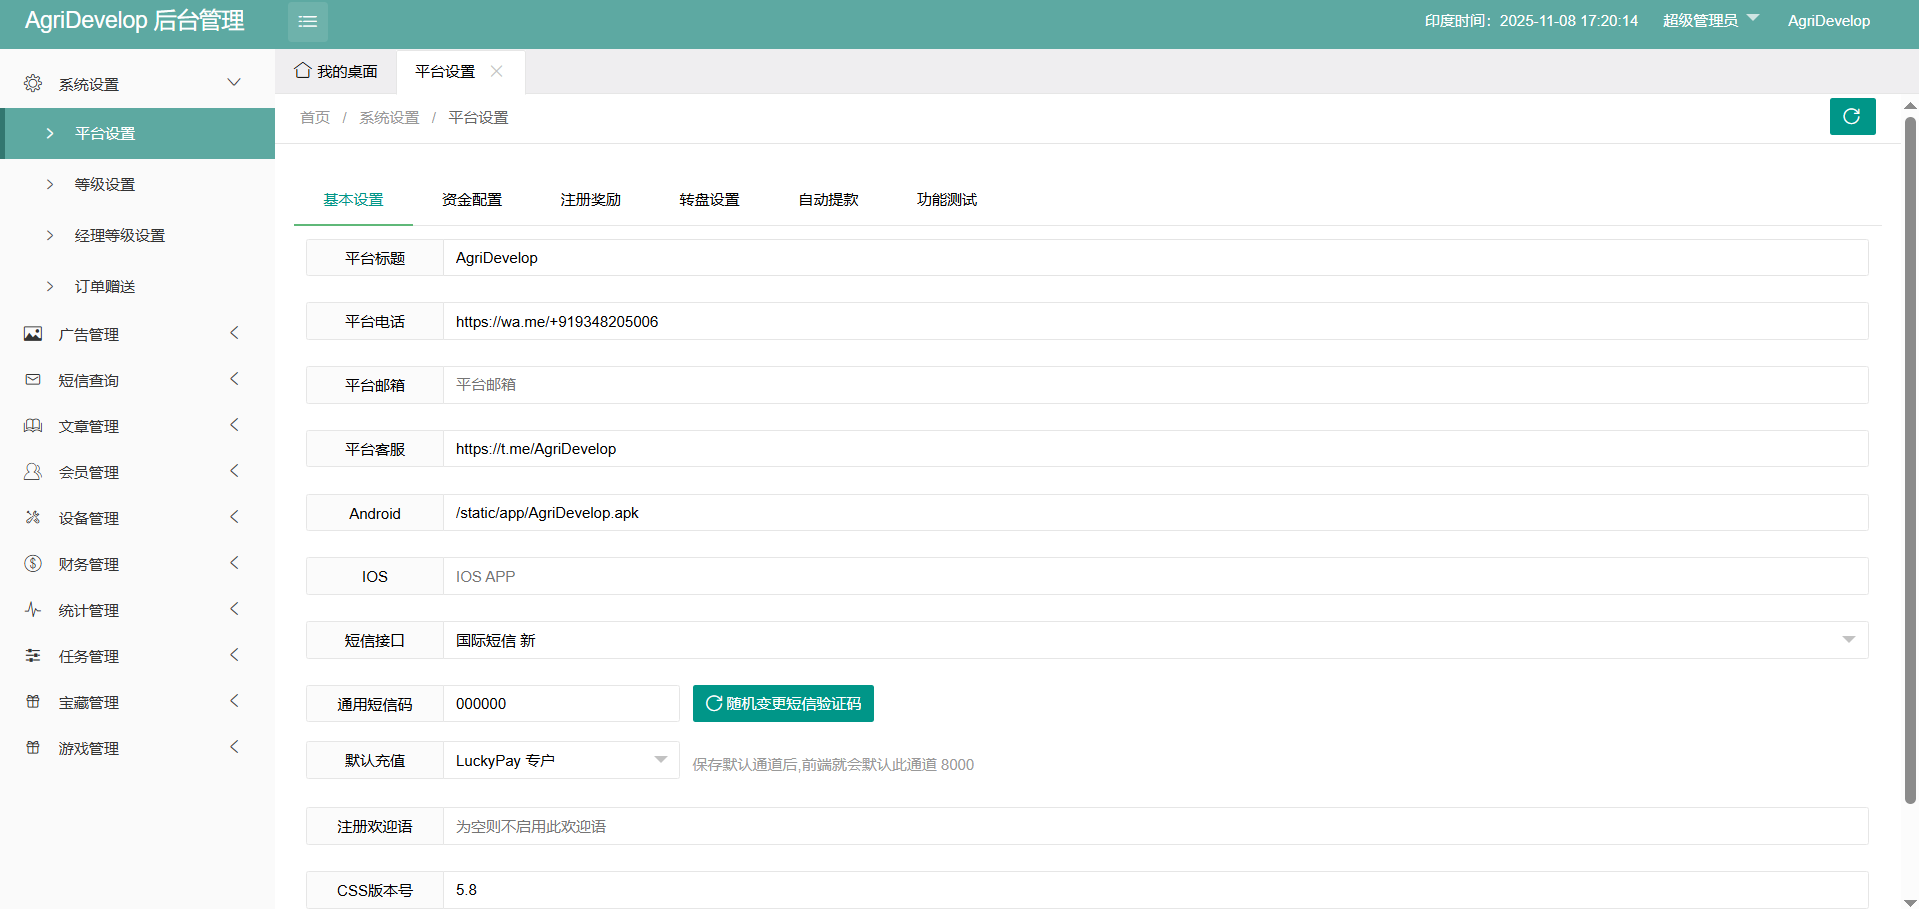Switch to the 资金配置 tab
This screenshot has width=1919, height=909.
pyautogui.click(x=472, y=200)
